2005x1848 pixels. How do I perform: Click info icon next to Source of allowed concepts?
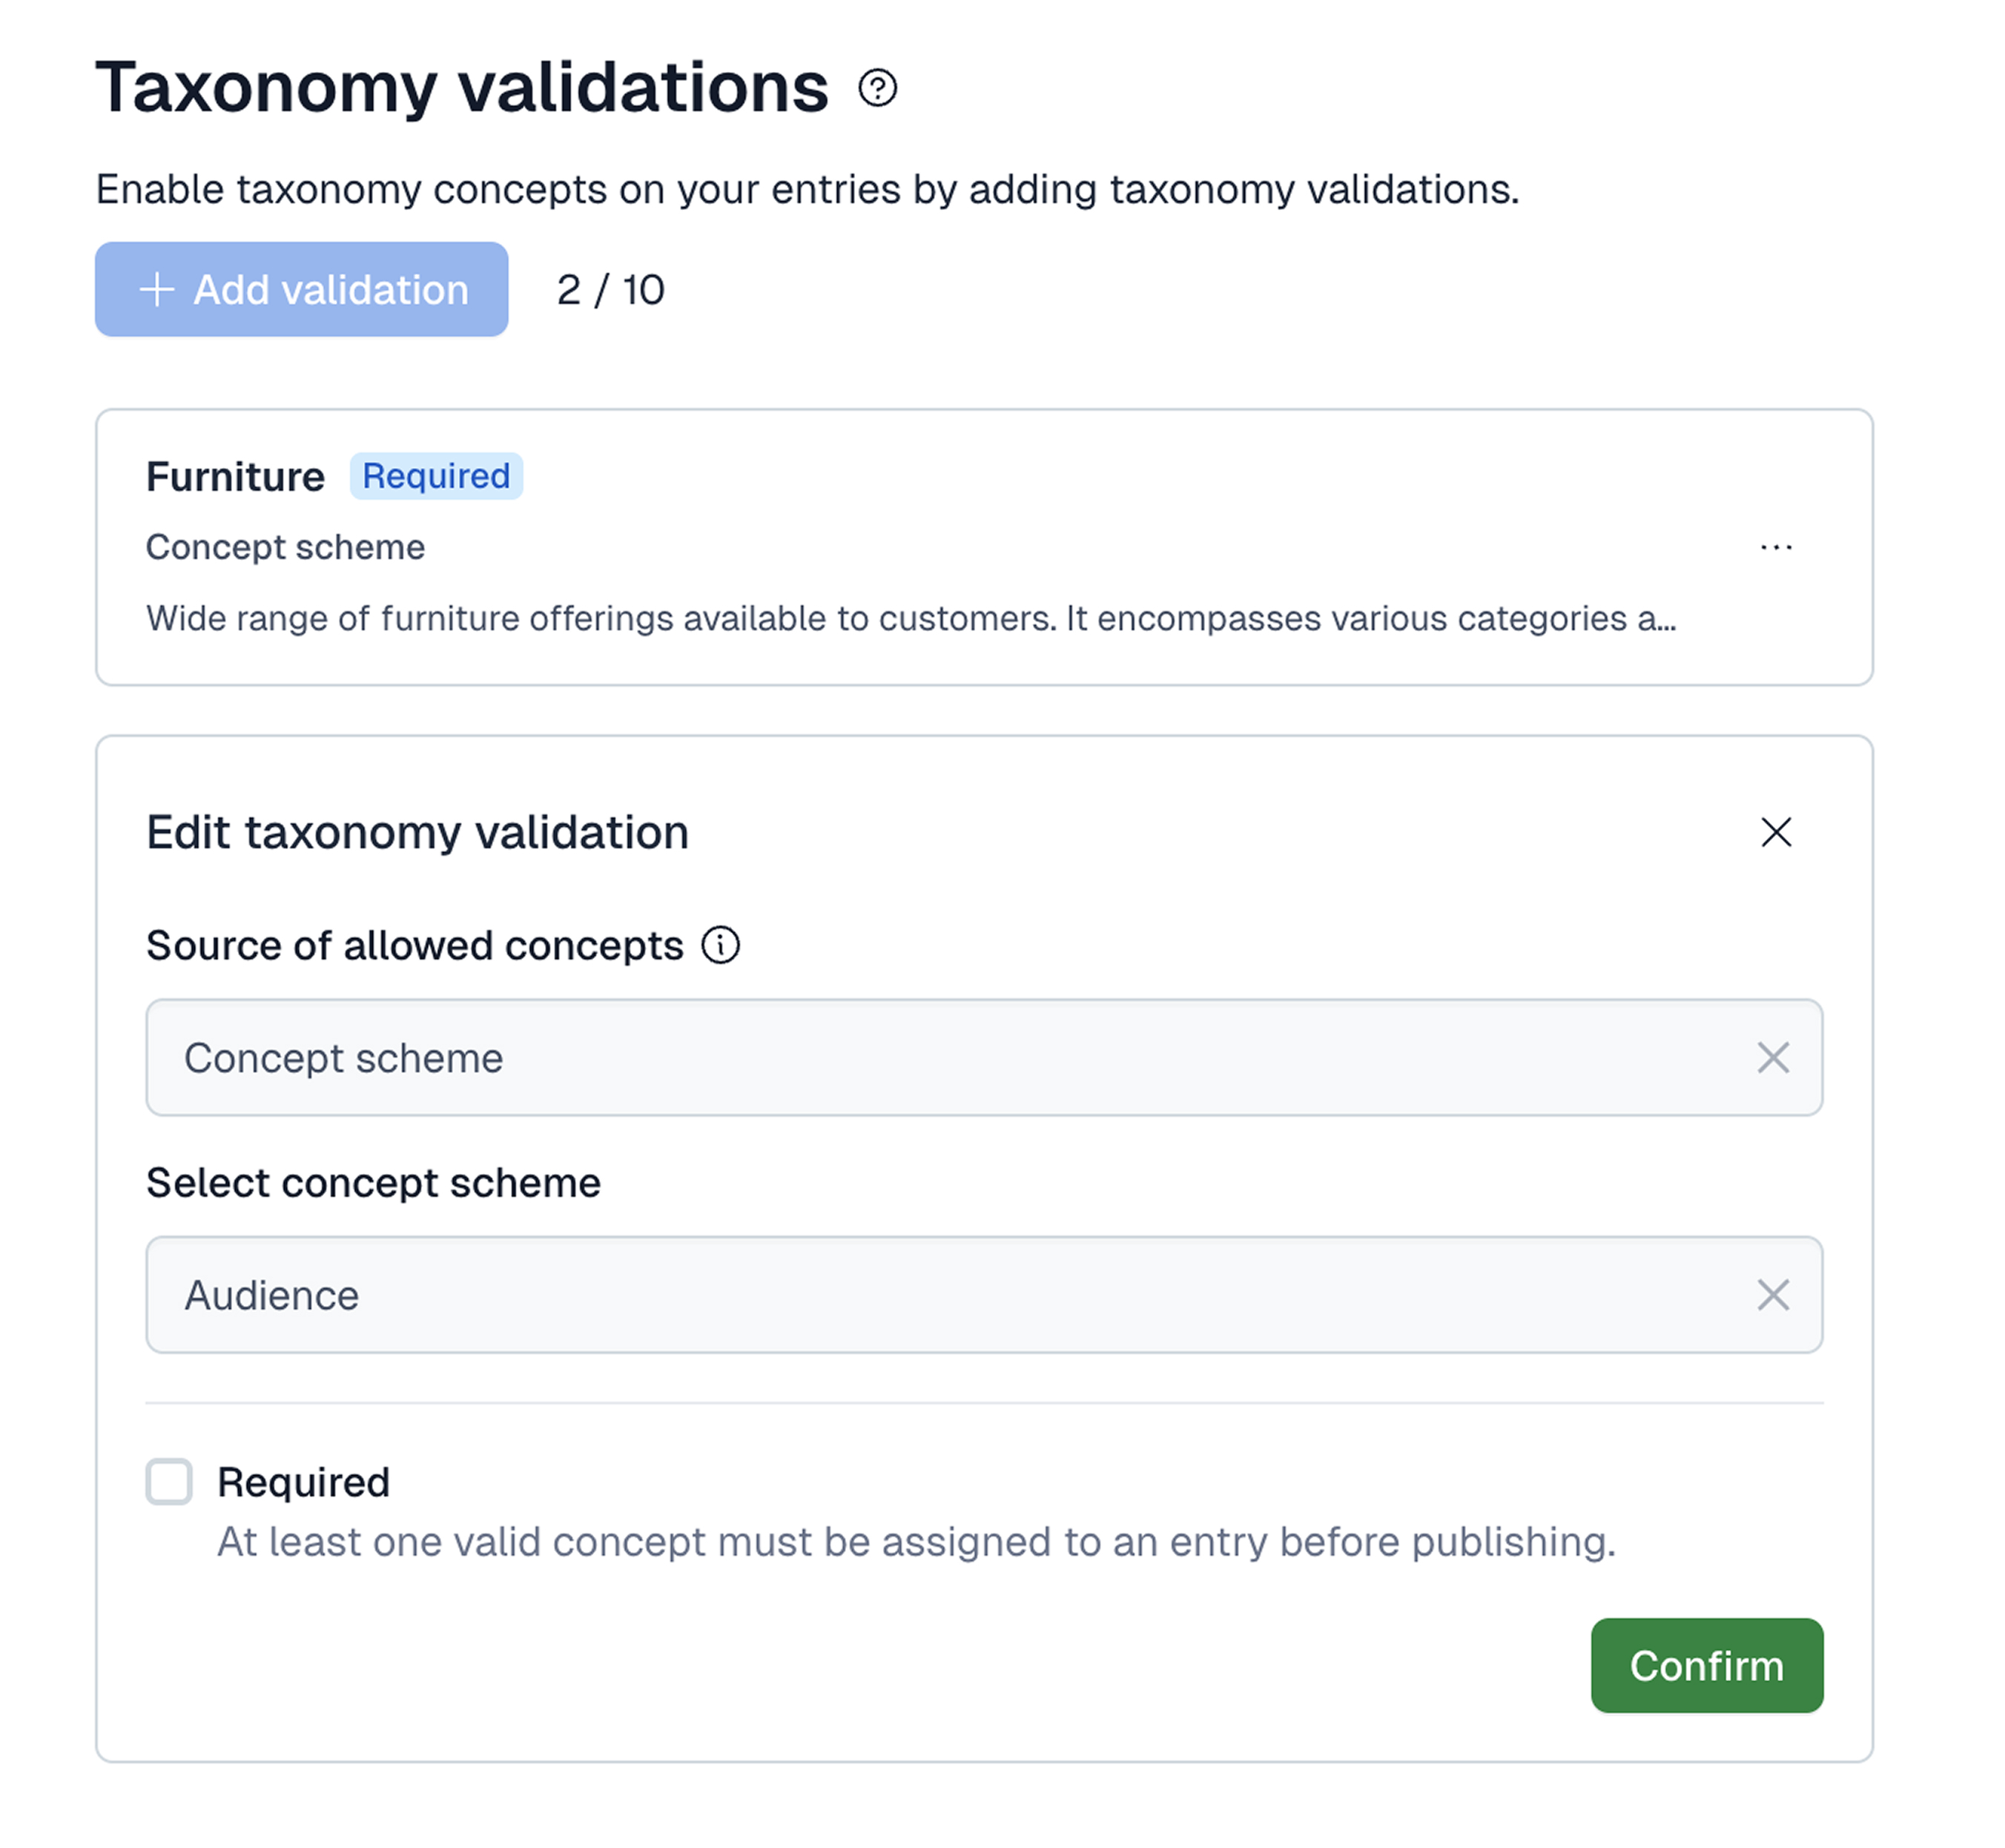coord(720,945)
